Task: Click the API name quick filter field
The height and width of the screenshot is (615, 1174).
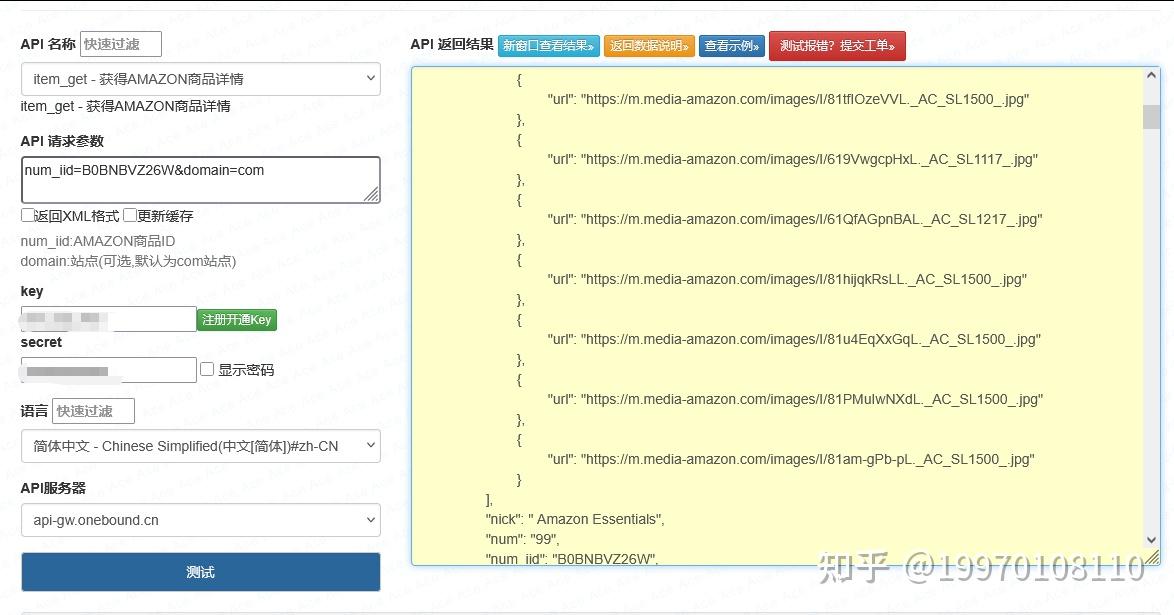Action: (x=121, y=44)
